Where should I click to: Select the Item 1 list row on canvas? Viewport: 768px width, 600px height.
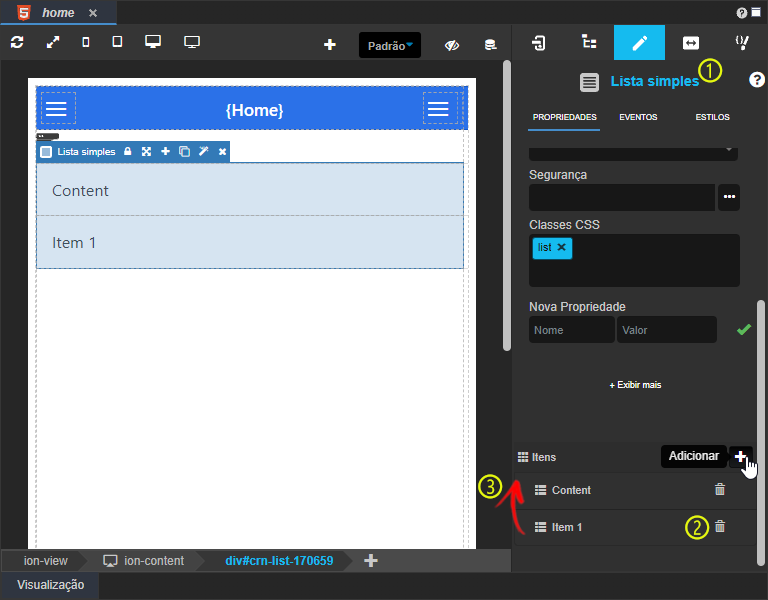point(250,242)
